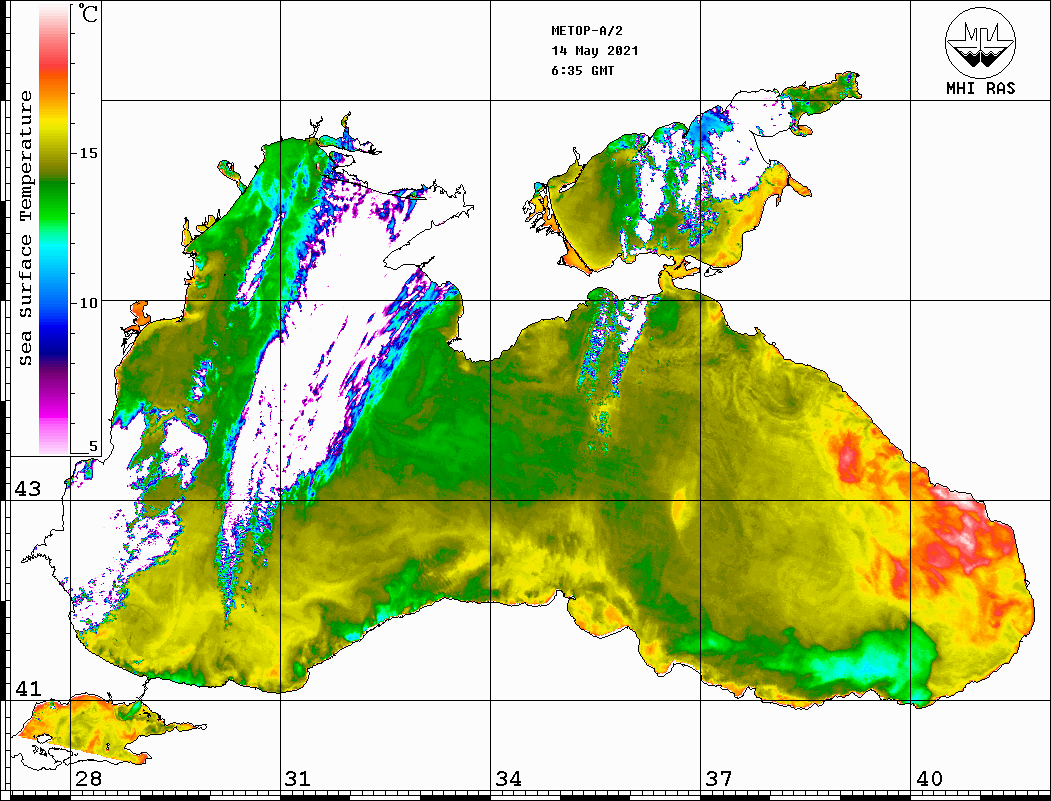
Task: Click the 'MHI RAS' label text
Action: point(981,88)
